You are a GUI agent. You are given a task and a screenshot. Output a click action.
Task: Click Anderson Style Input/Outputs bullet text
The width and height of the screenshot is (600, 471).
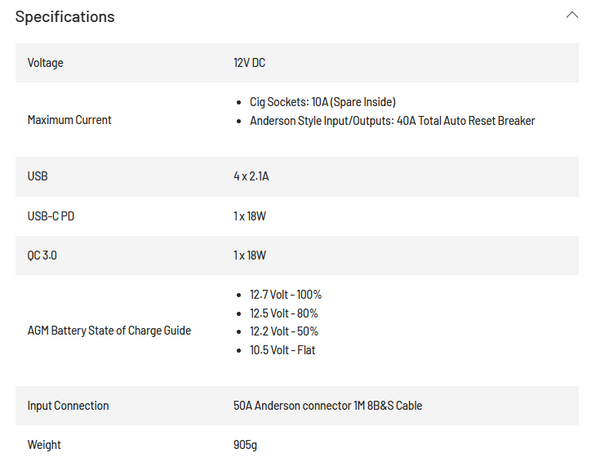[392, 121]
